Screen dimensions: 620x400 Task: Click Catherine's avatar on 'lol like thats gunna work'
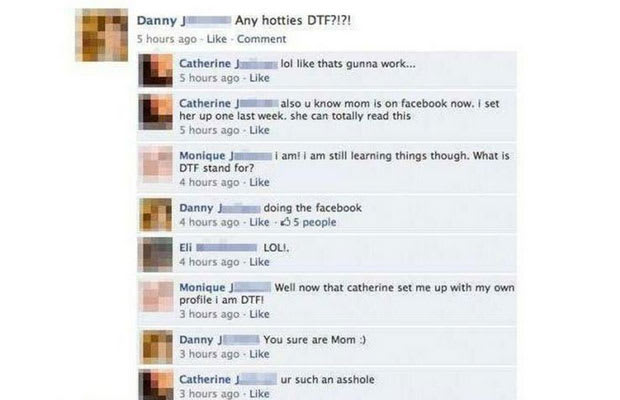(x=155, y=70)
